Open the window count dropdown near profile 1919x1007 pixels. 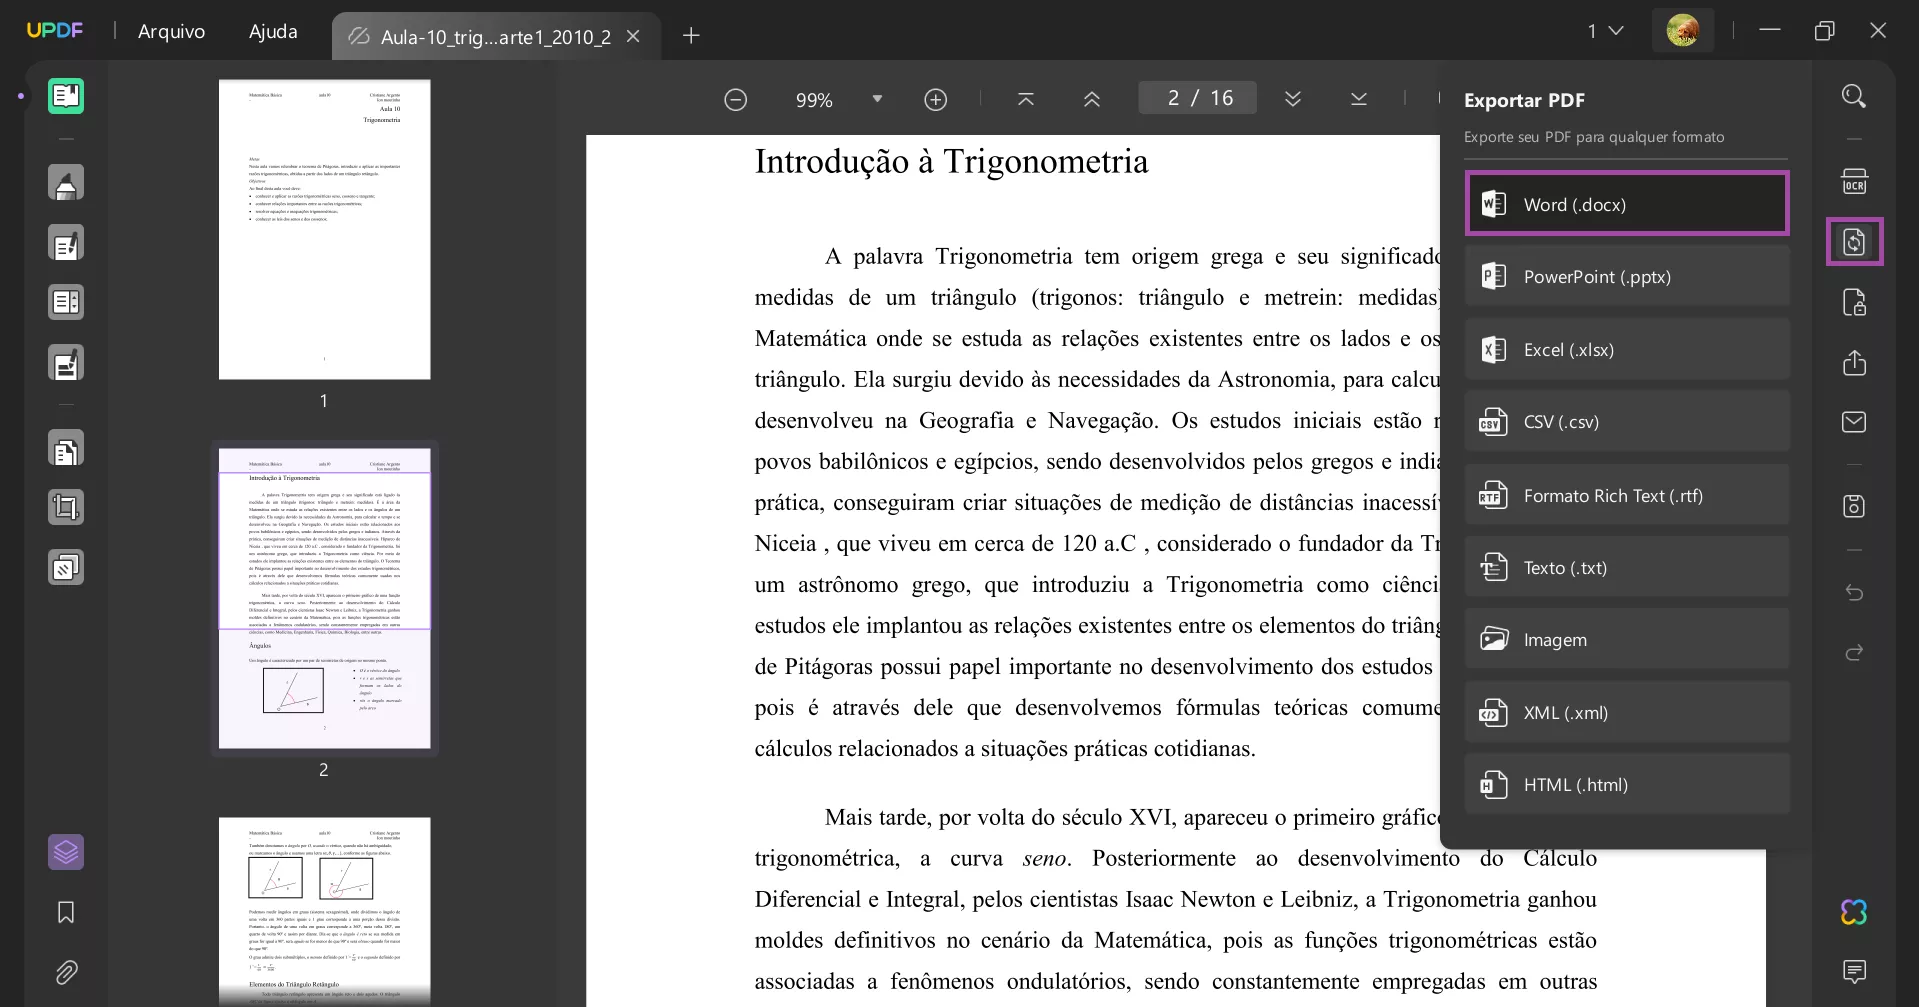tap(1606, 31)
